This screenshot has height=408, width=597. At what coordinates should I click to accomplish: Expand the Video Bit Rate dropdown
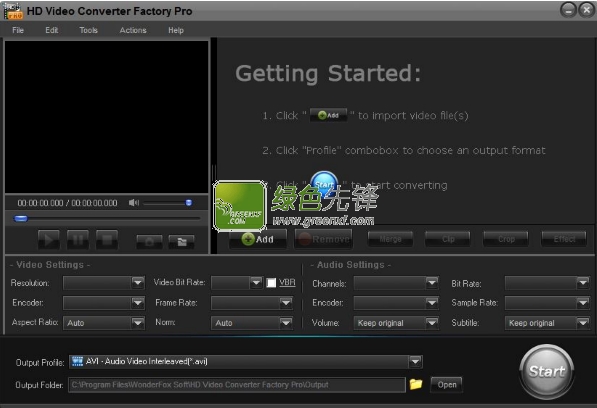[x=256, y=282]
